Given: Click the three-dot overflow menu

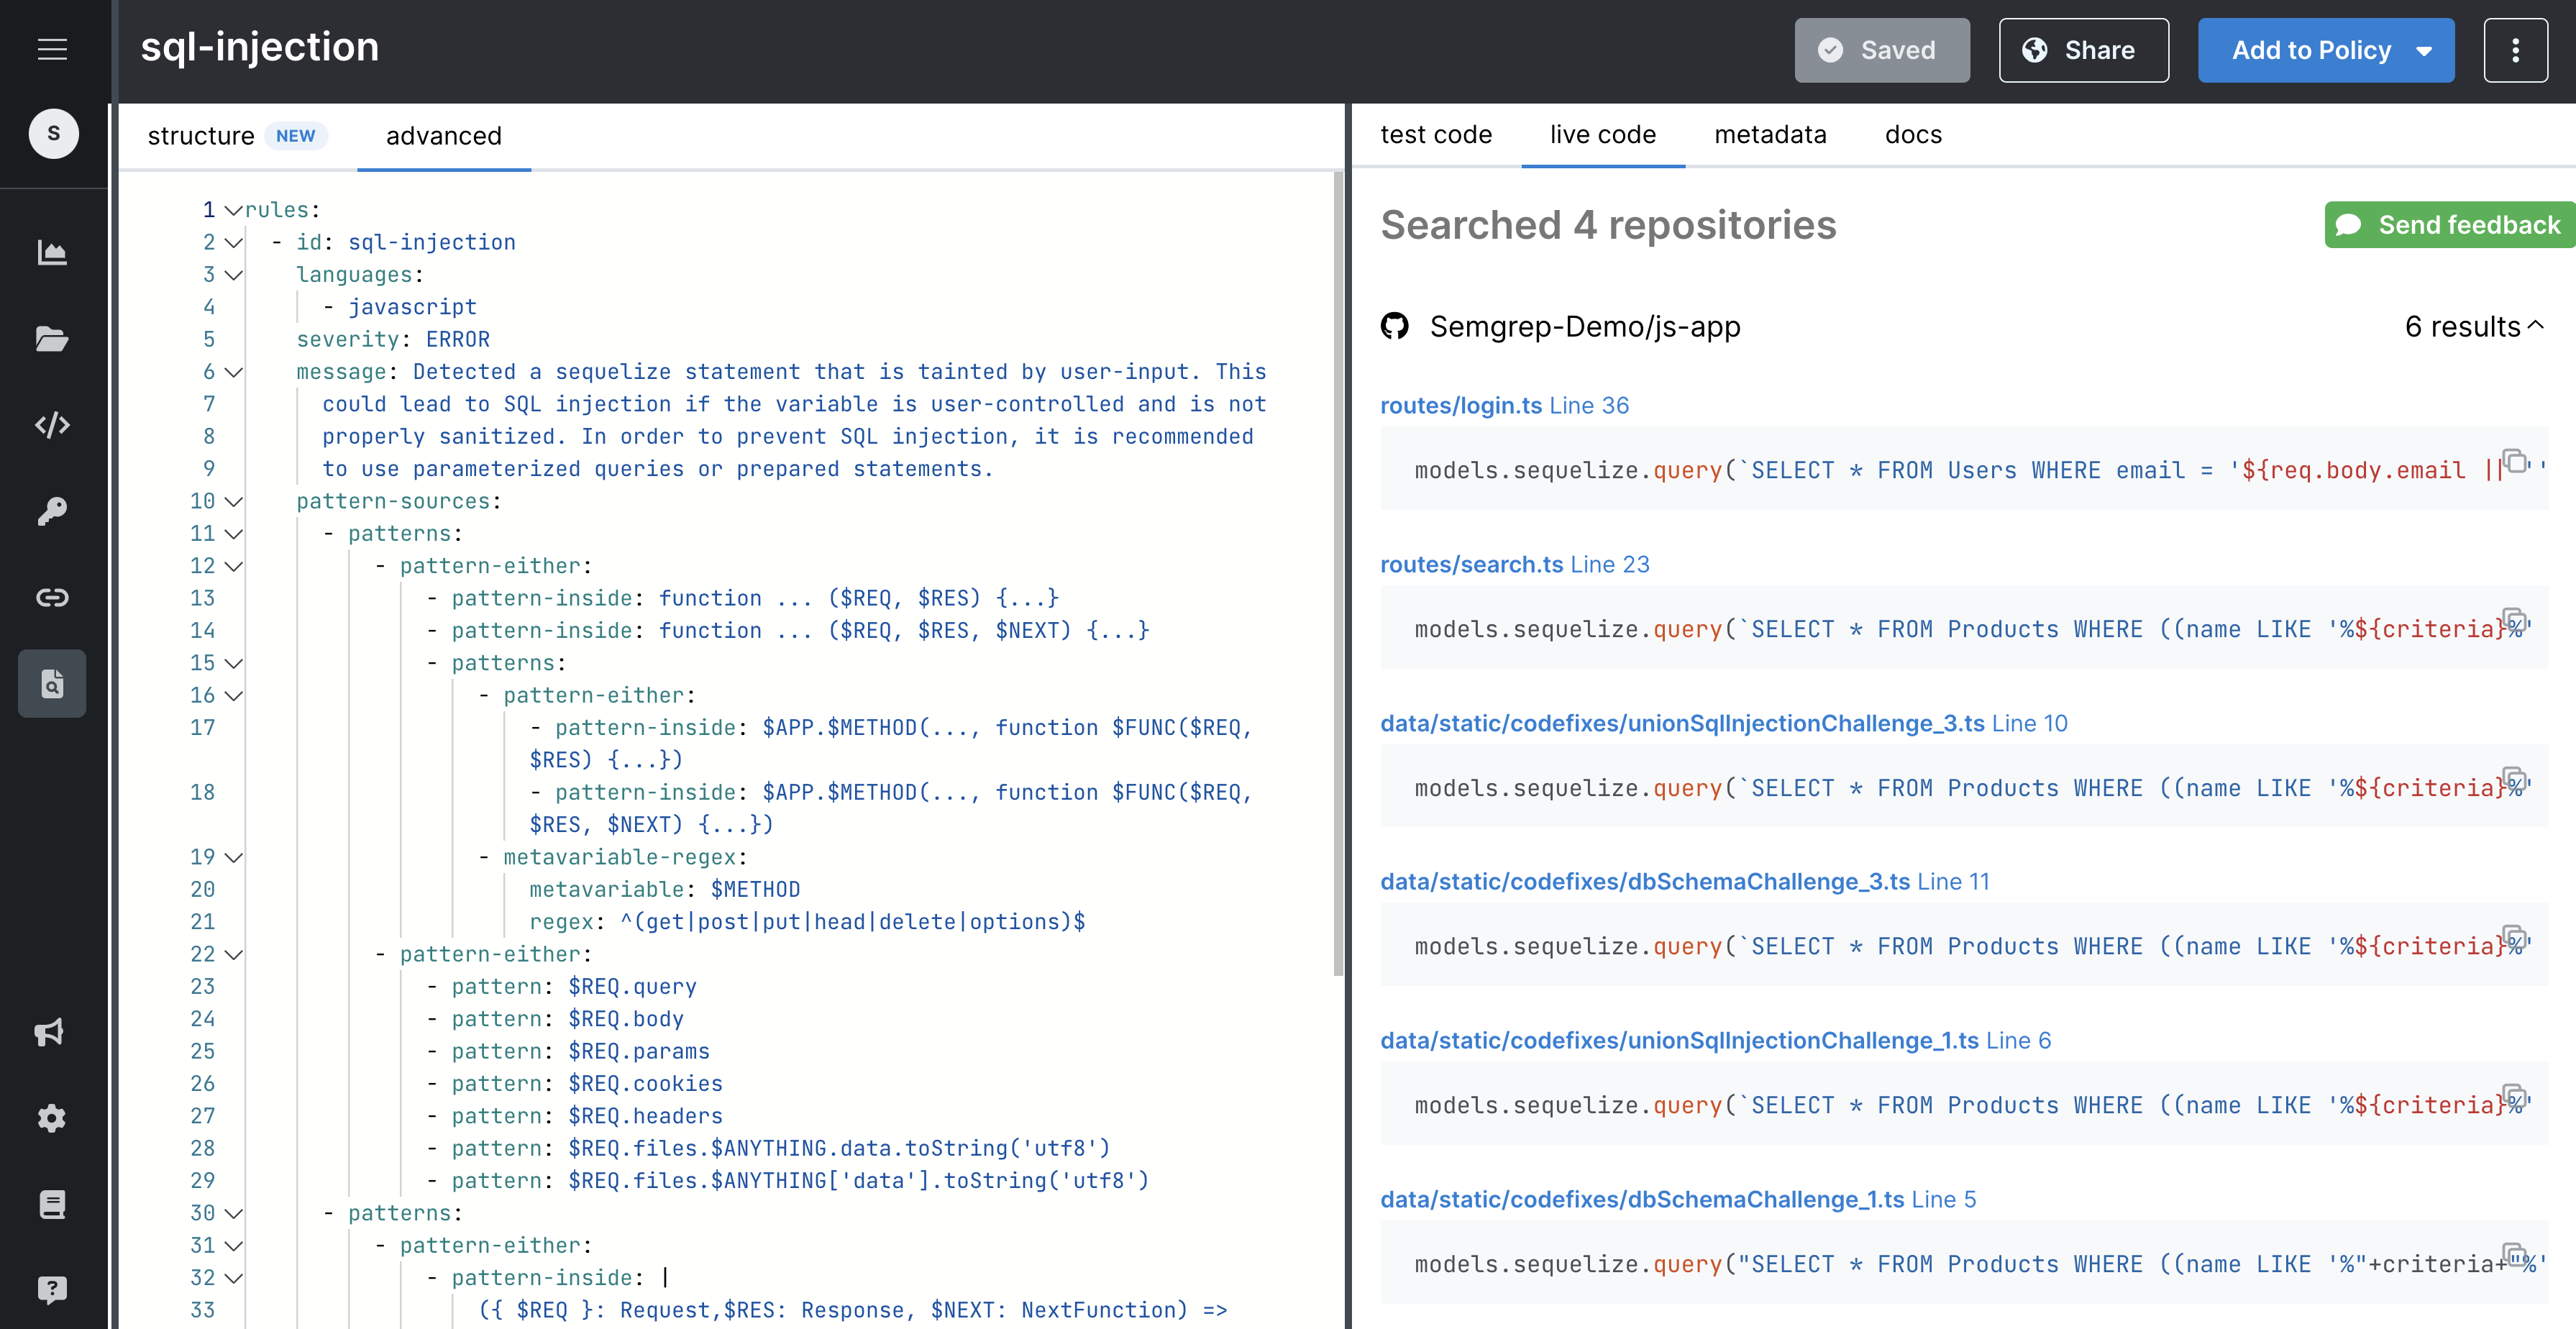Looking at the screenshot, I should tap(2515, 50).
